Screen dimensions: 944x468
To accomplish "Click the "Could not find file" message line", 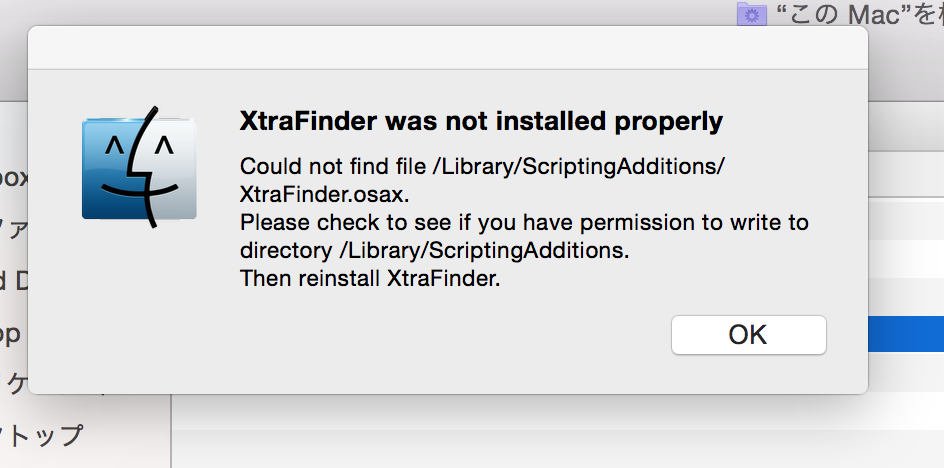I will (482, 165).
